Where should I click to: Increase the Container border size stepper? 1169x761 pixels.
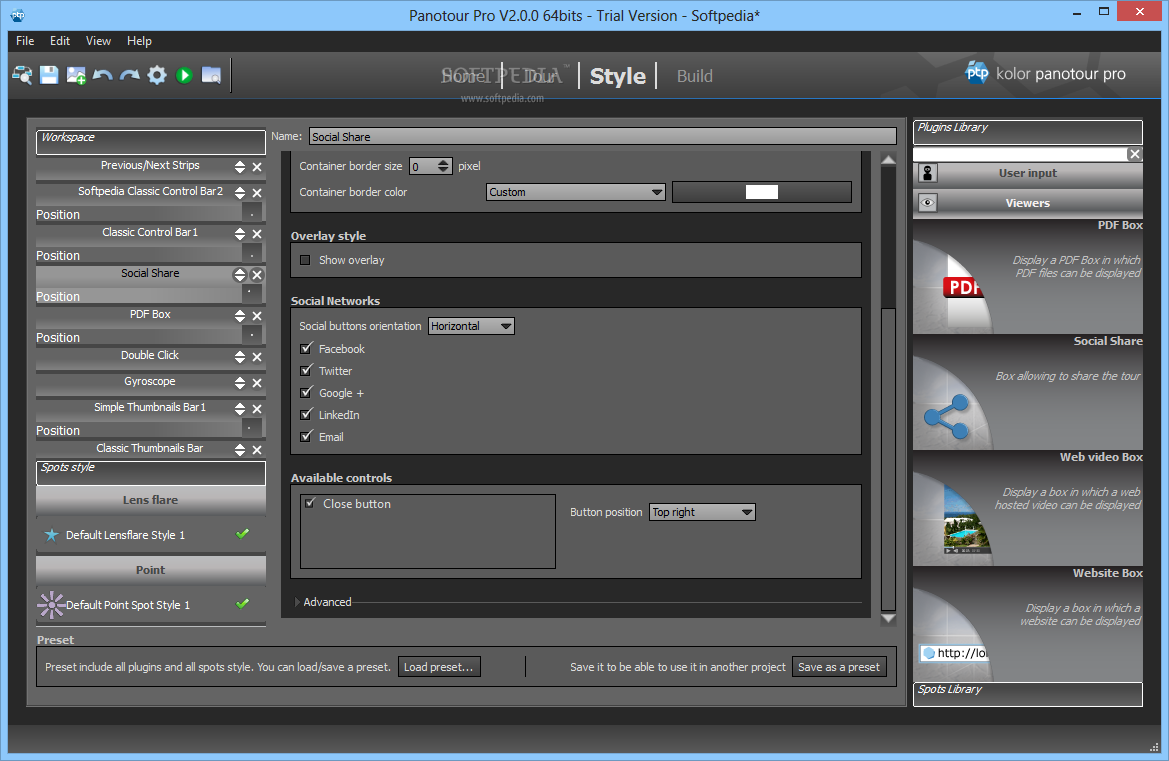pos(444,162)
